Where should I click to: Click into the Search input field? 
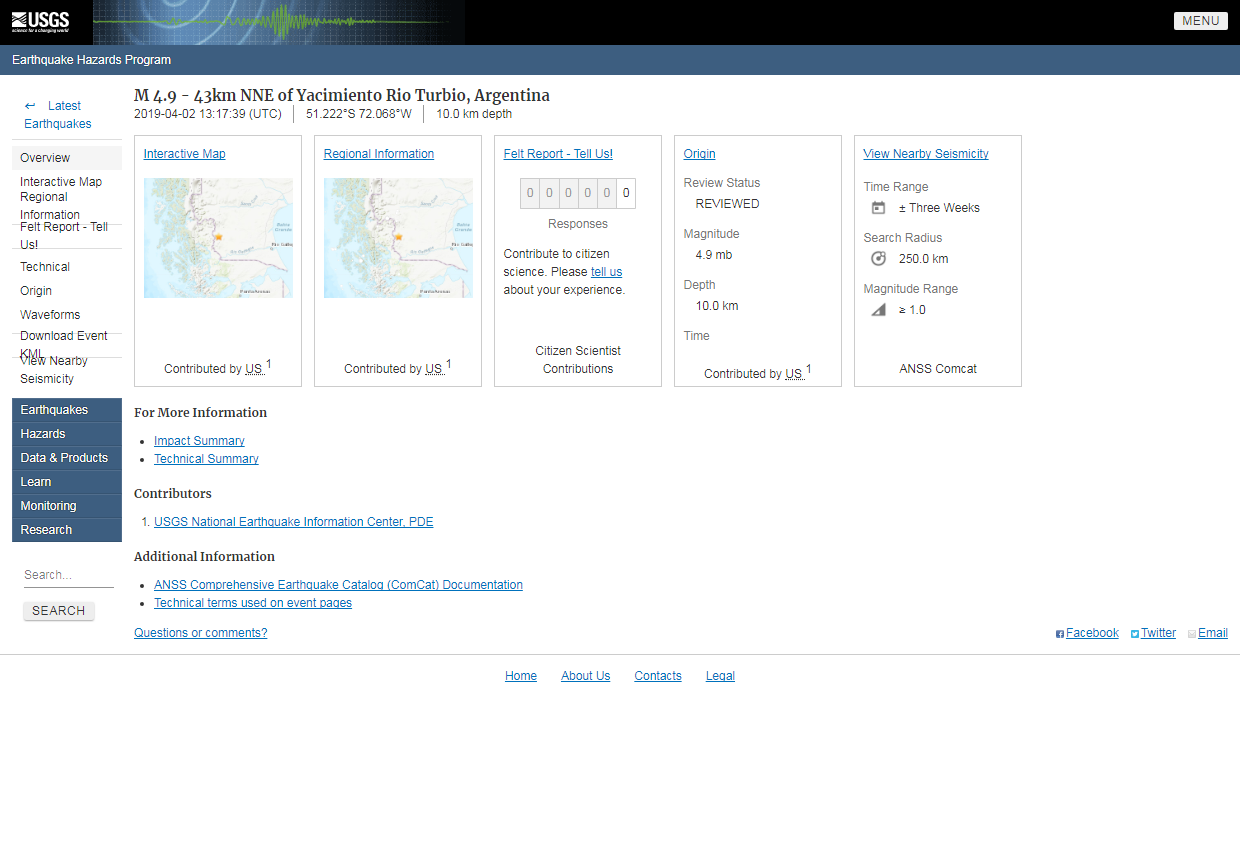coord(68,575)
